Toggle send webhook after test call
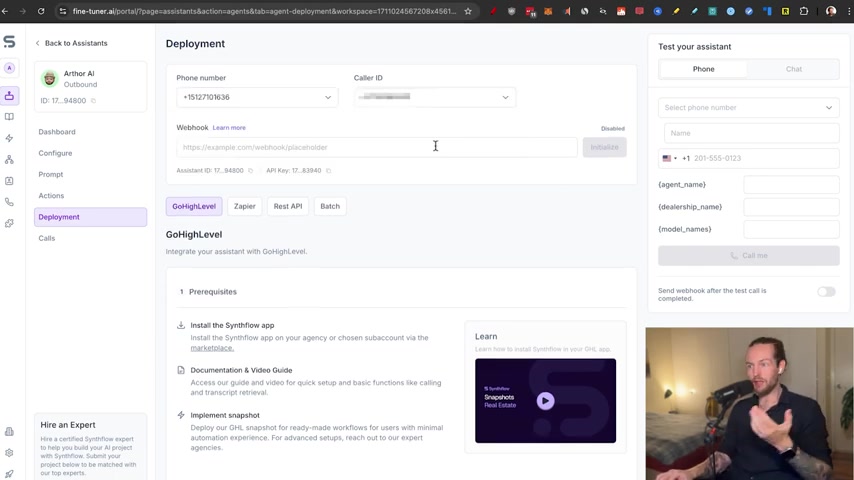The height and width of the screenshot is (480, 854). [826, 291]
